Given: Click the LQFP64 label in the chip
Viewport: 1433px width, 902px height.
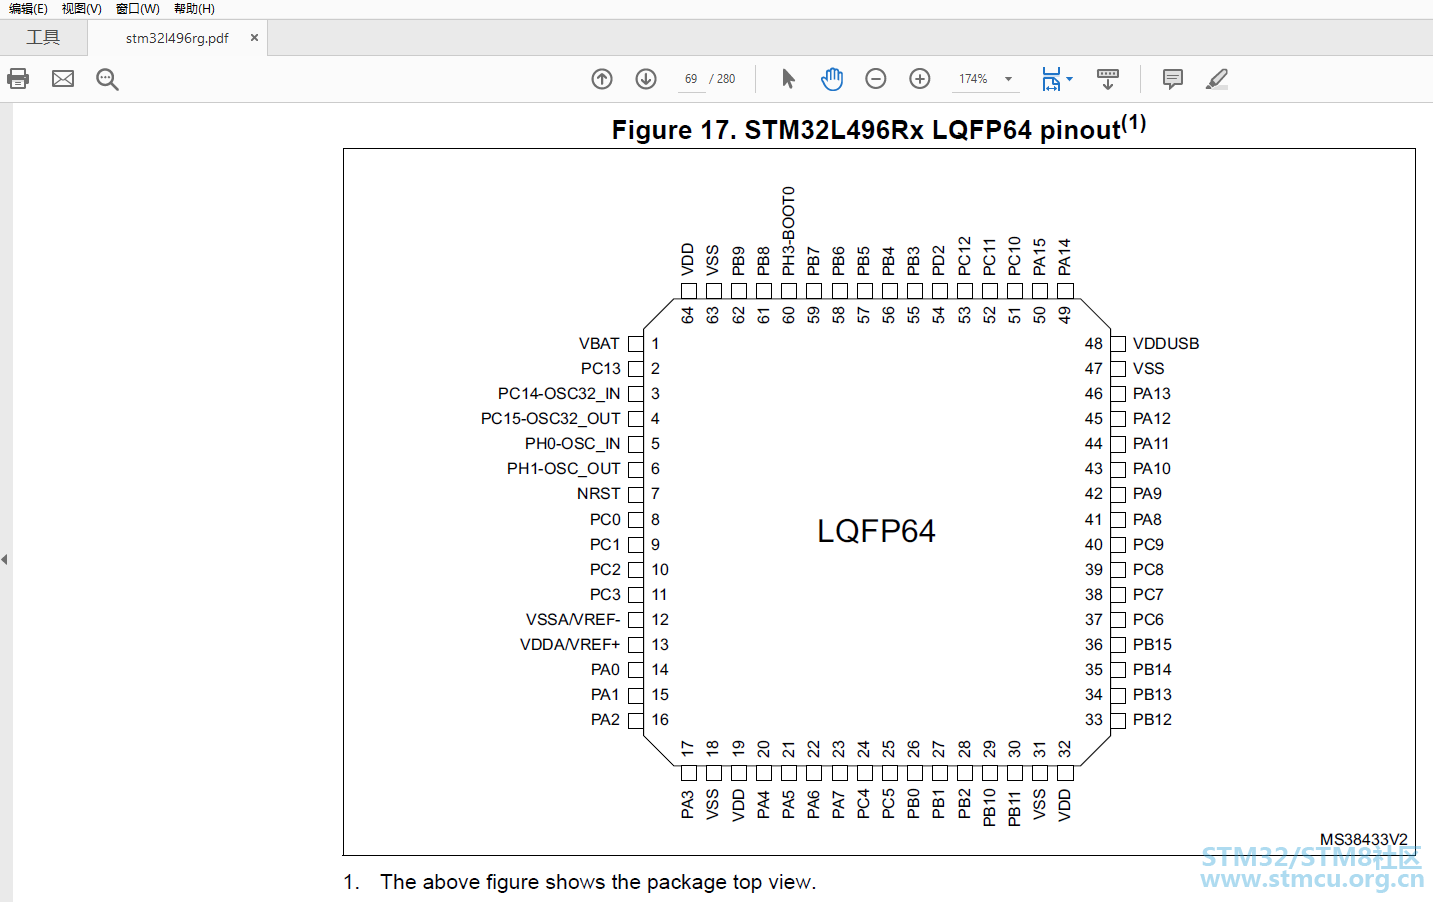Looking at the screenshot, I should tap(876, 531).
